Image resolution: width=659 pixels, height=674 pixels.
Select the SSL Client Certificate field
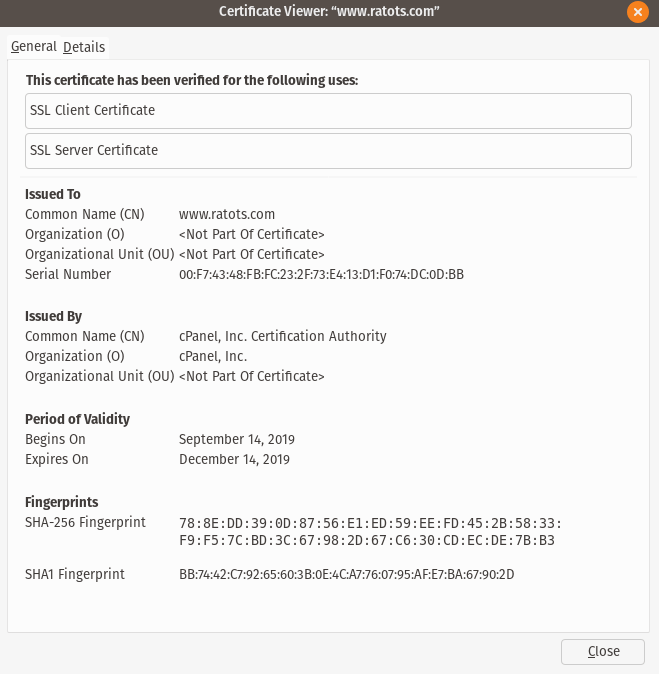click(x=328, y=110)
